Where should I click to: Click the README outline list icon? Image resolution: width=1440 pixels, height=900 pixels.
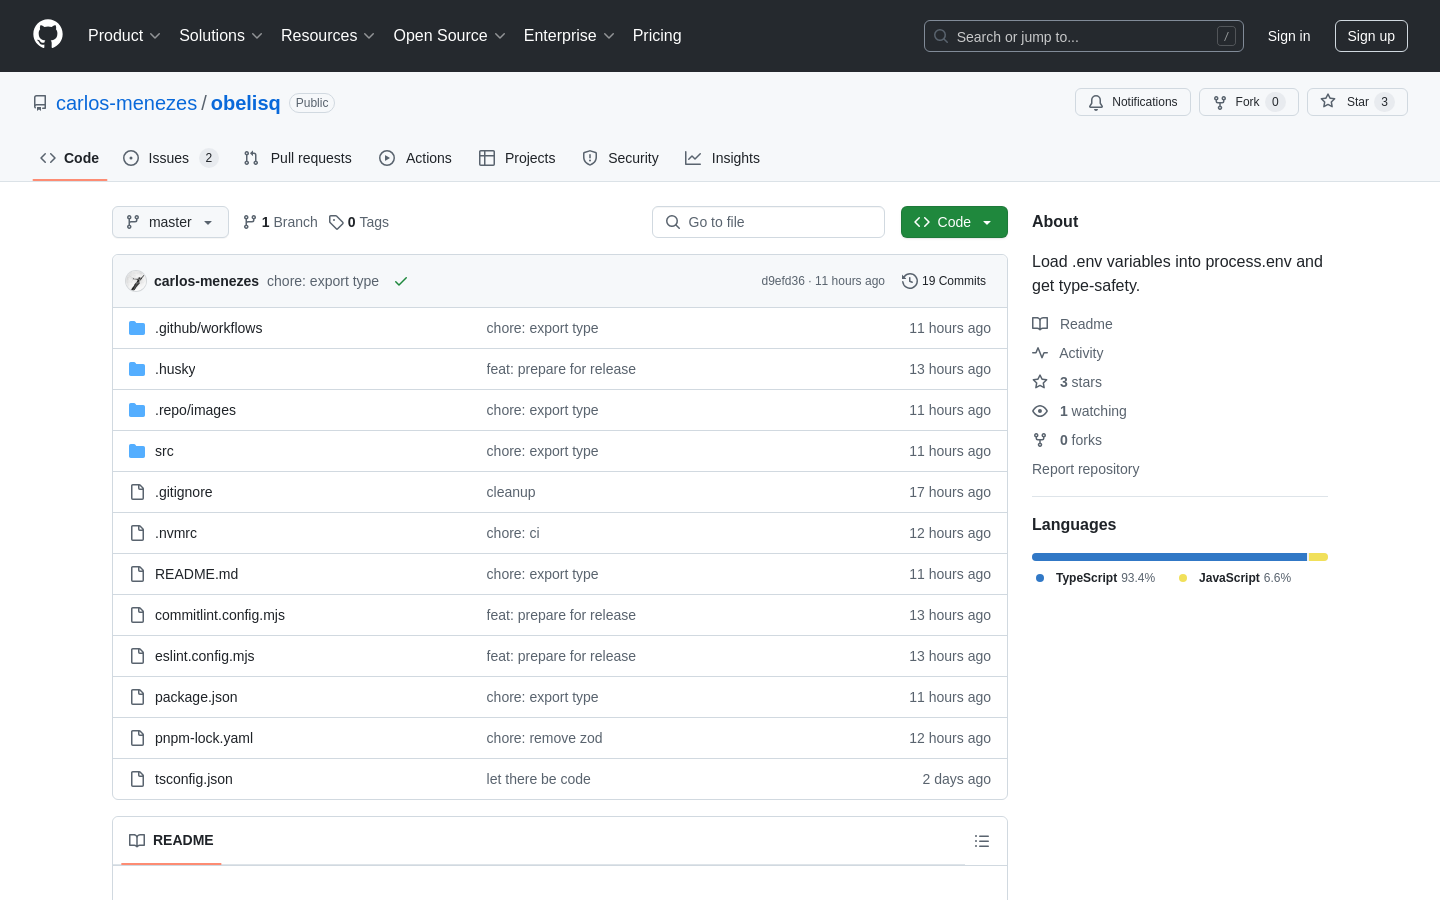coord(982,841)
